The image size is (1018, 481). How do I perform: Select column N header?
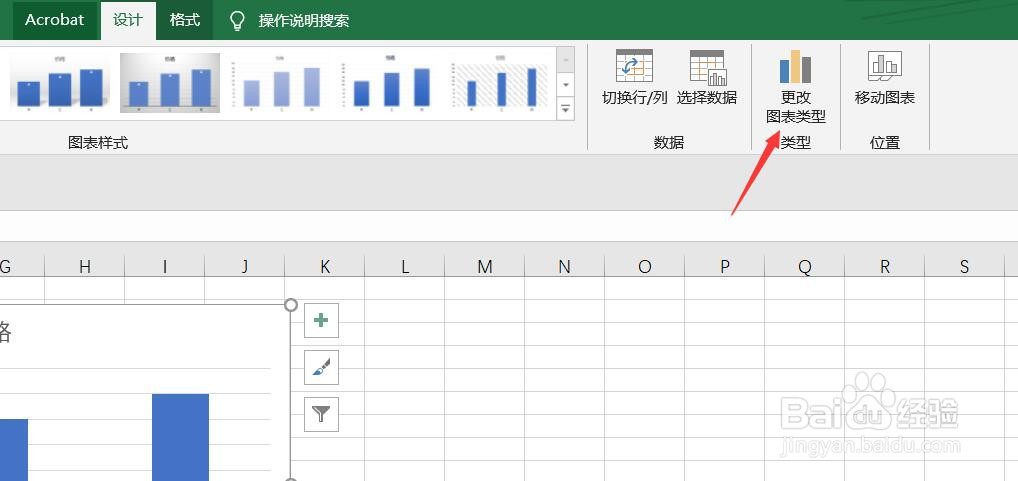point(565,266)
